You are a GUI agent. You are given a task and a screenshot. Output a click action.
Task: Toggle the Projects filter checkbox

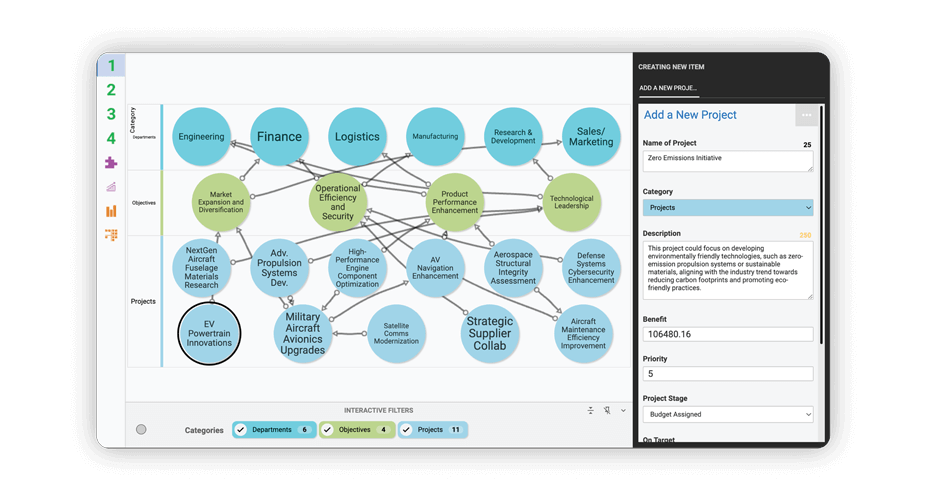click(406, 430)
